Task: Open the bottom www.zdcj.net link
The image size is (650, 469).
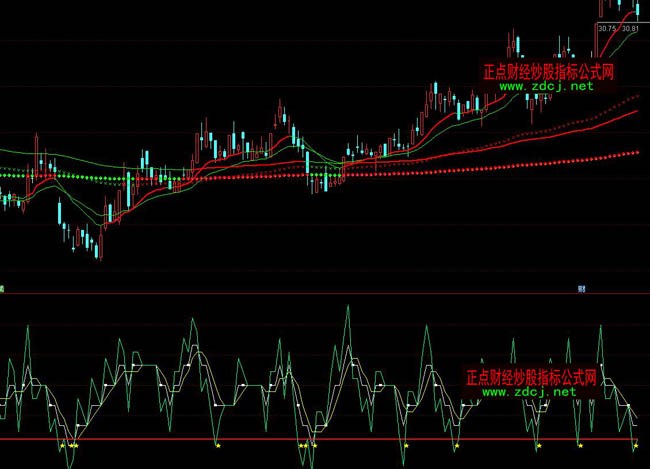Action: coord(530,393)
